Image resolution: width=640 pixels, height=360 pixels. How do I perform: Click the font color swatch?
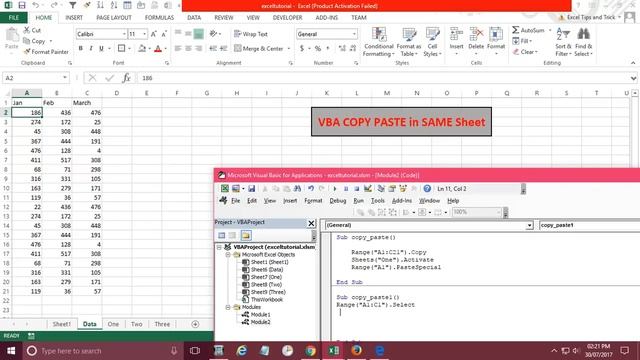(158, 49)
